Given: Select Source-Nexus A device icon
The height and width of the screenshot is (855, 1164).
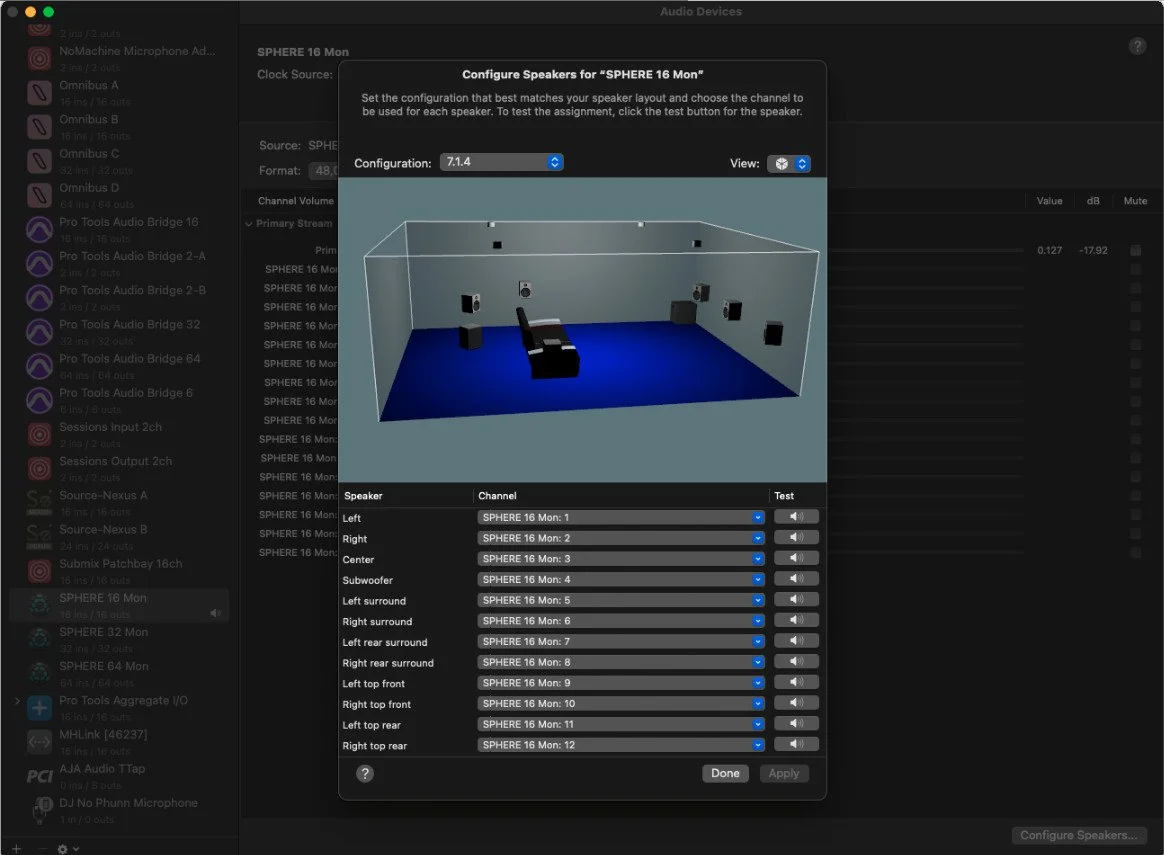Looking at the screenshot, I should [x=39, y=502].
